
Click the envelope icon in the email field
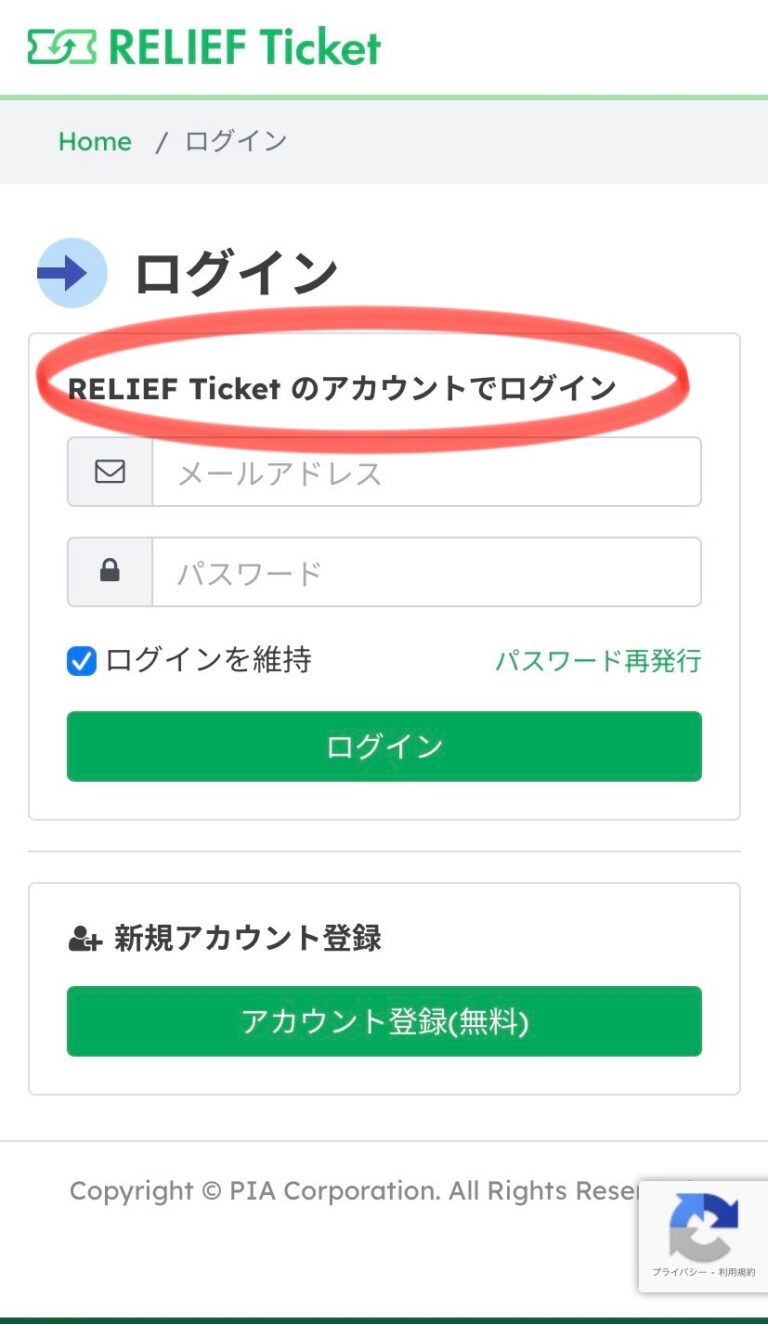coord(109,471)
